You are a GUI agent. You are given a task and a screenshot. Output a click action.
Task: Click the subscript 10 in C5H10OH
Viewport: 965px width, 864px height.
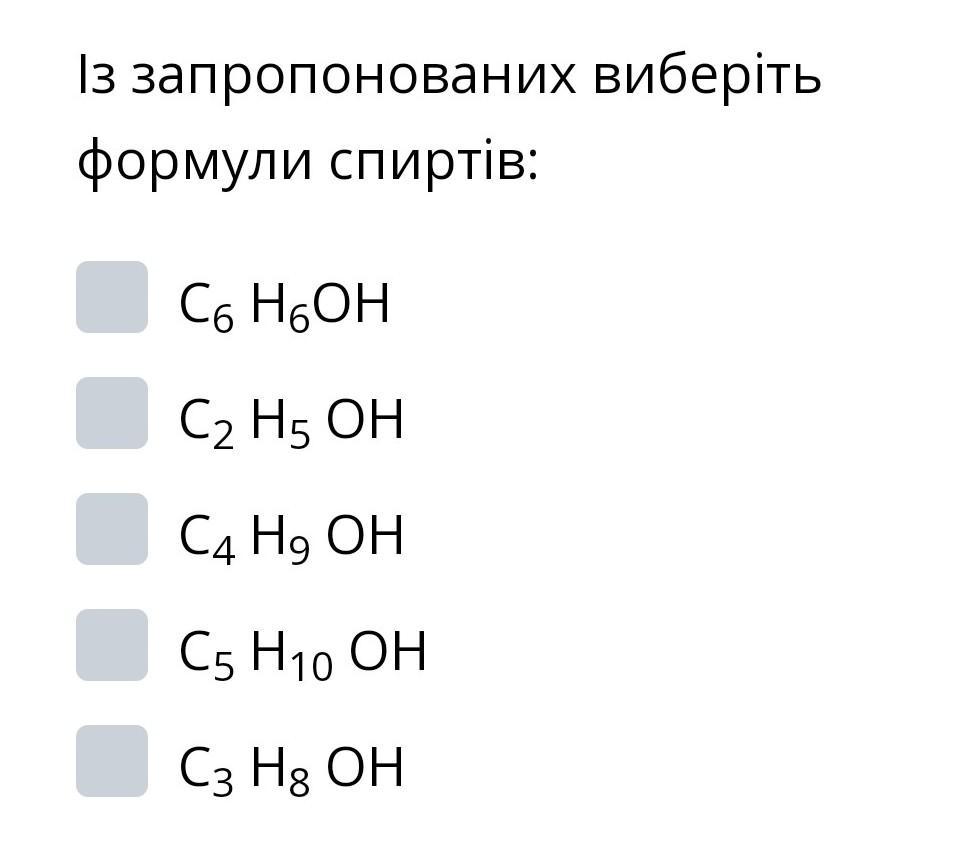click(312, 666)
